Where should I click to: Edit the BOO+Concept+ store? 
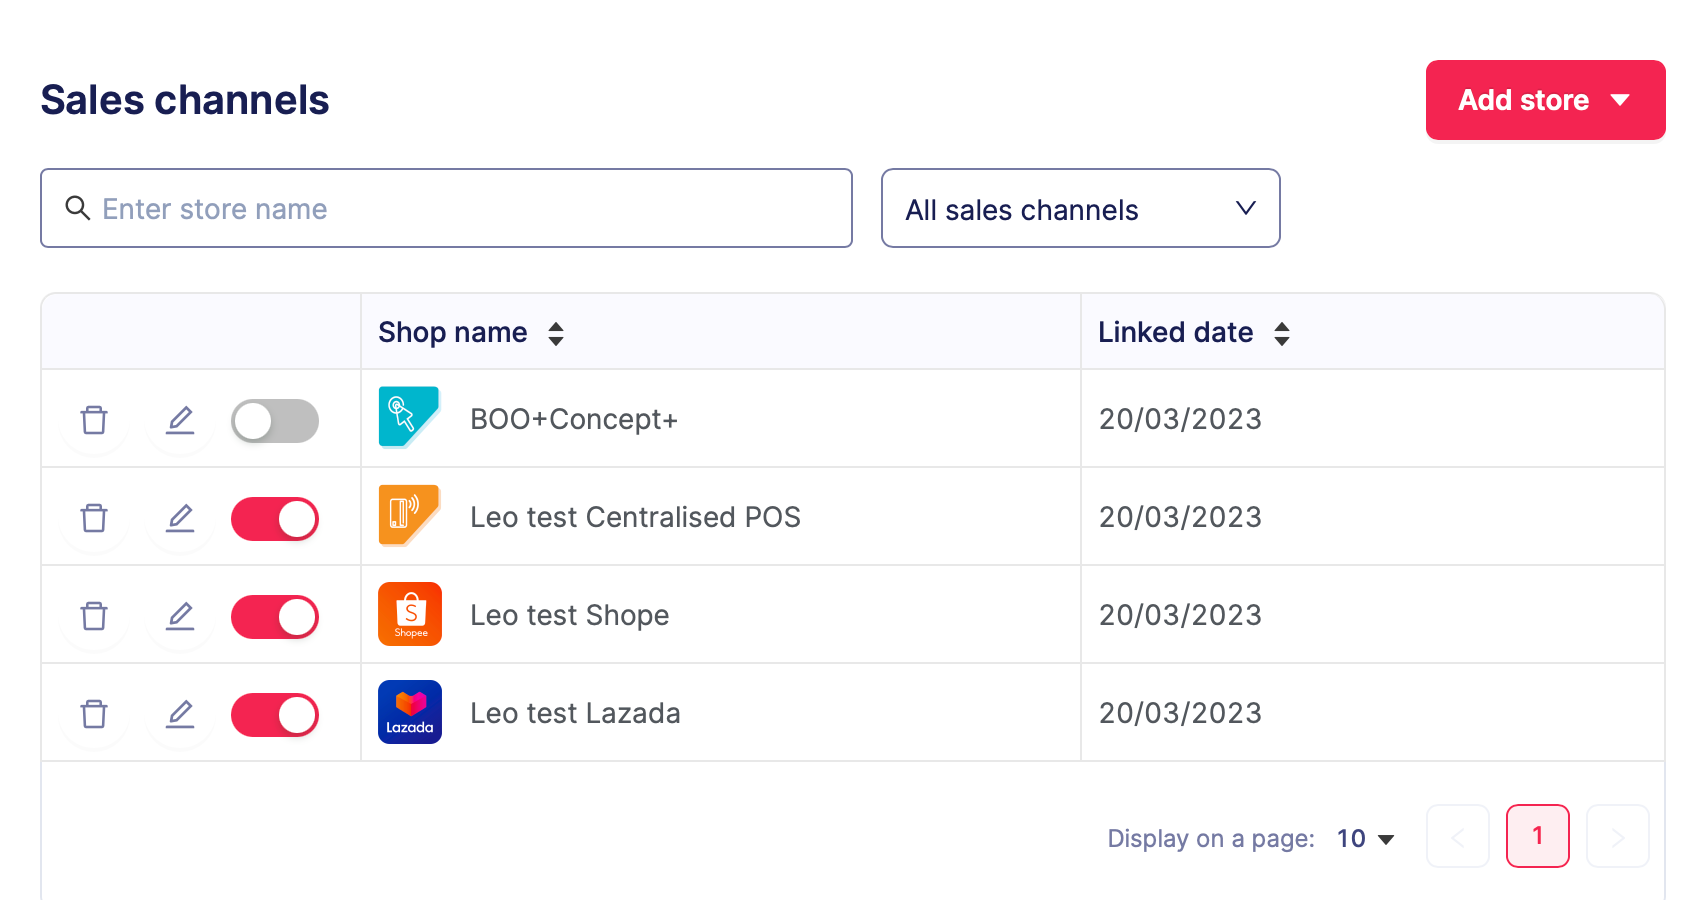pos(180,420)
